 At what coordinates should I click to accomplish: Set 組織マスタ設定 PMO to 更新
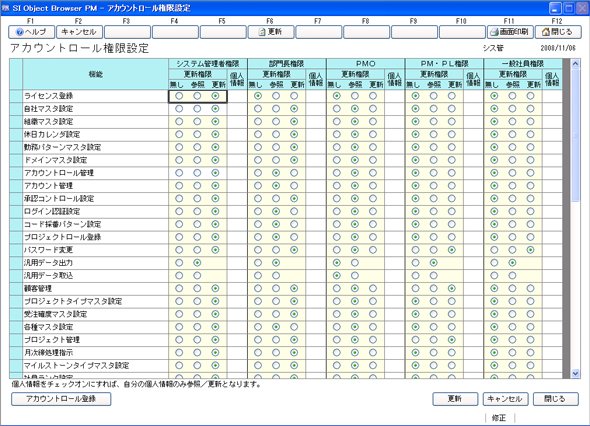373,122
